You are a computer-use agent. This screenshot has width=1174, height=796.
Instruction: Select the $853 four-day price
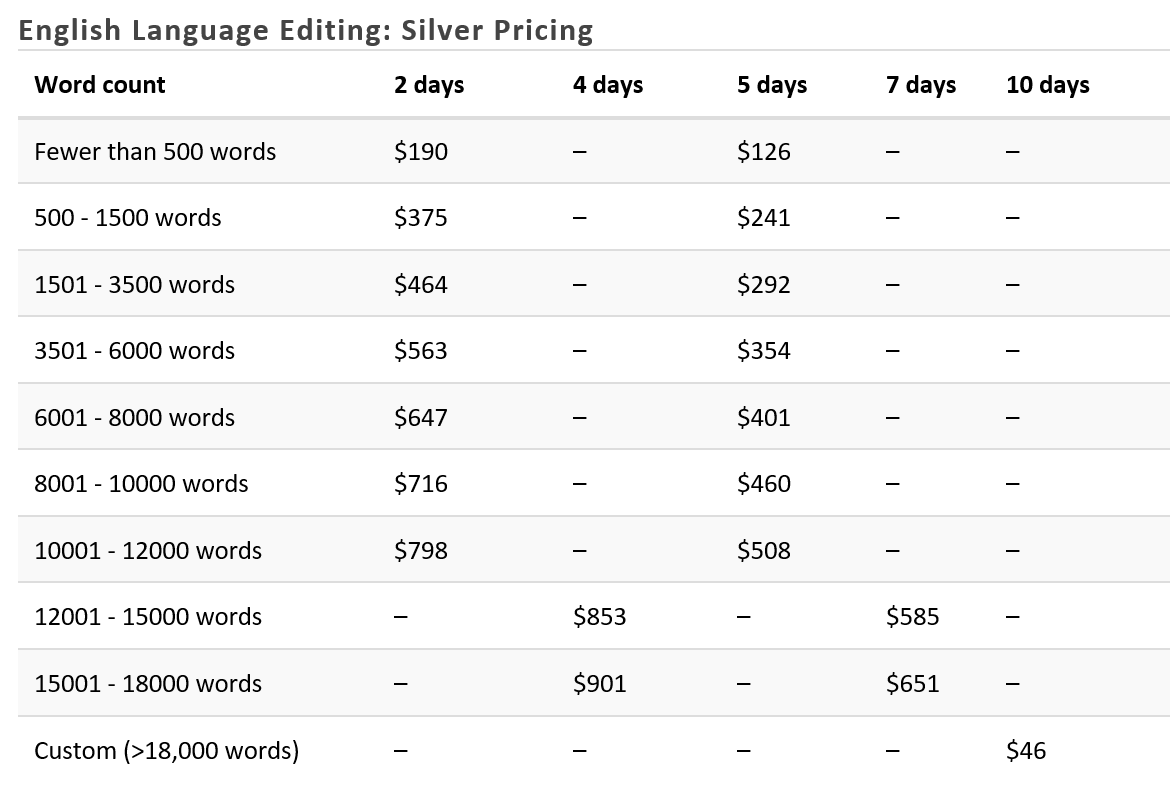(600, 617)
